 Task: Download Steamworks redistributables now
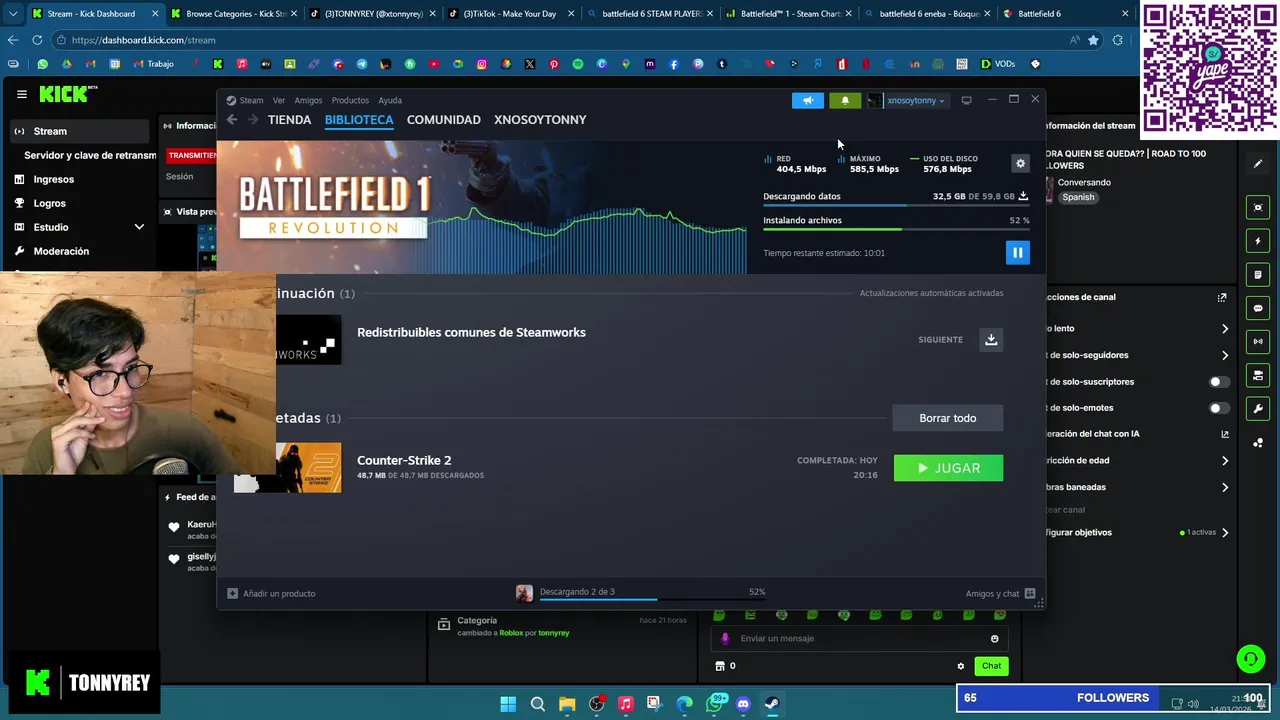(x=991, y=339)
